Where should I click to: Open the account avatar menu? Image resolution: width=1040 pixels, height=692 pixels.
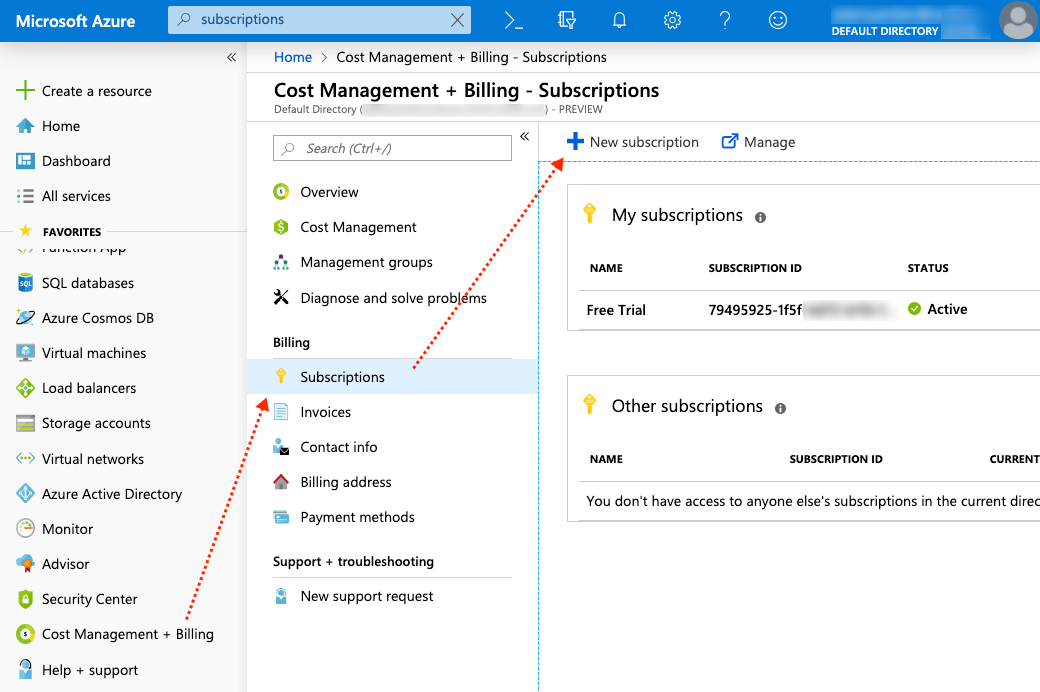click(x=1018, y=21)
